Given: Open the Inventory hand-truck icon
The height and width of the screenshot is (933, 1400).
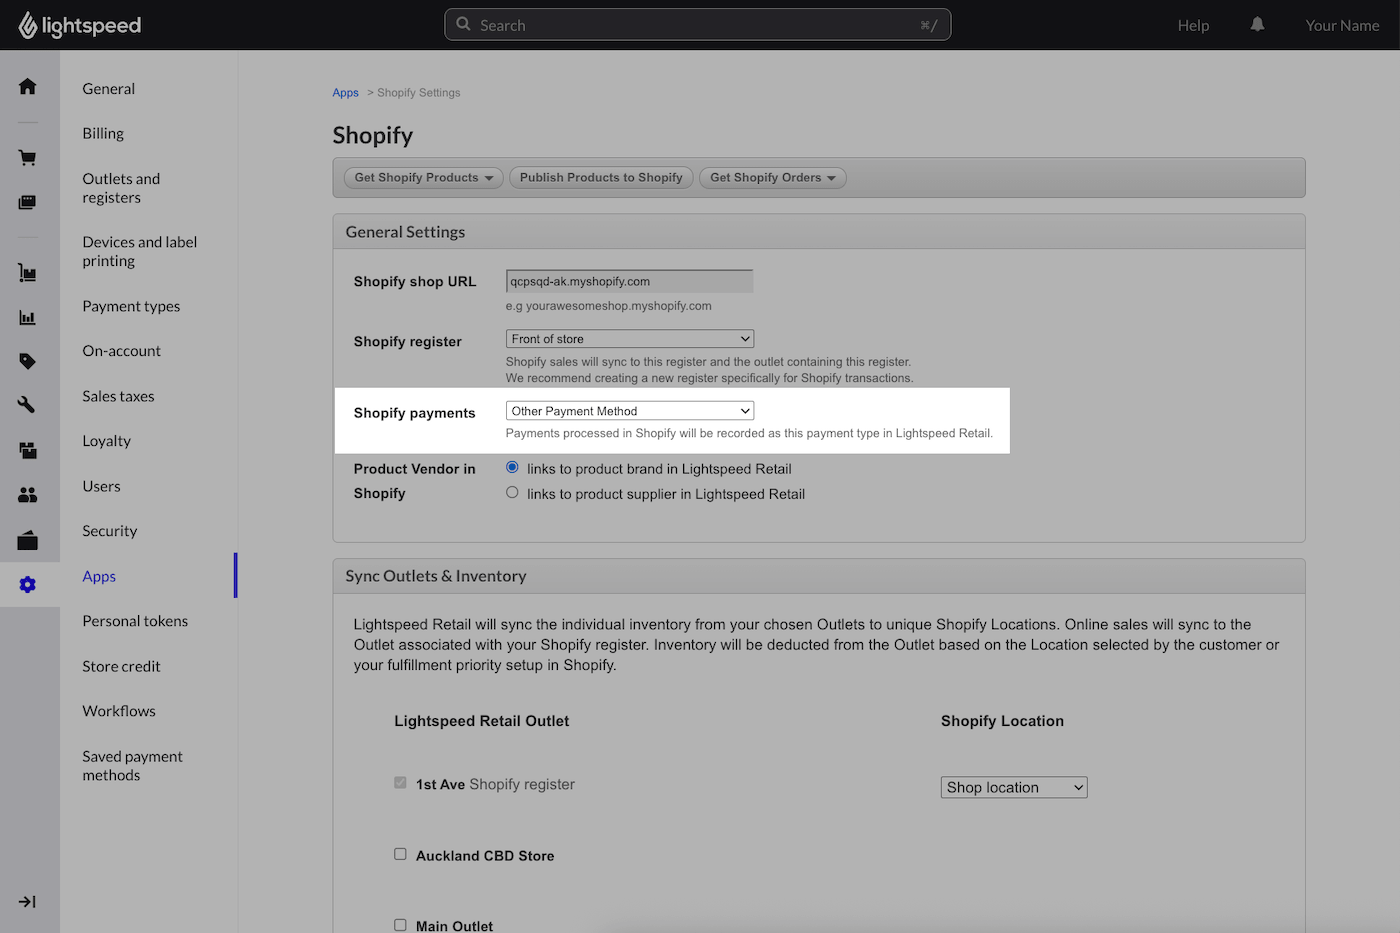Looking at the screenshot, I should click(x=28, y=273).
